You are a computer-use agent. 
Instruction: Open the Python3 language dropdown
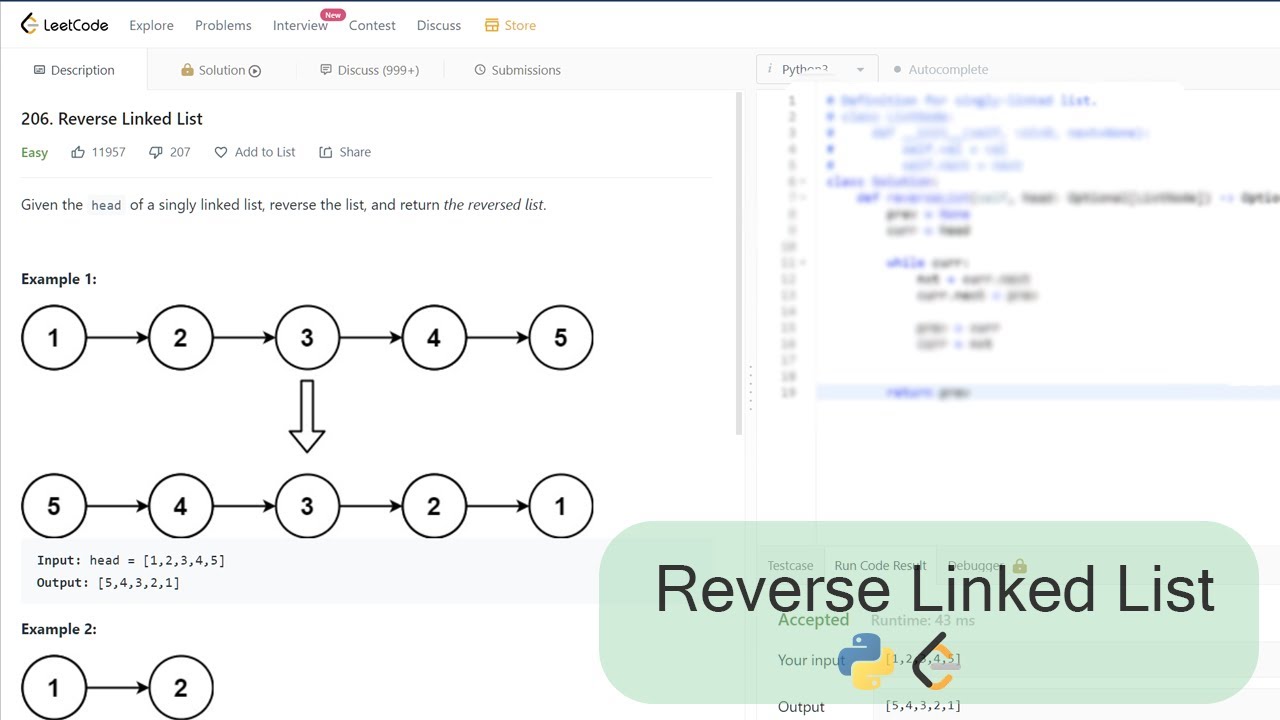(818, 69)
